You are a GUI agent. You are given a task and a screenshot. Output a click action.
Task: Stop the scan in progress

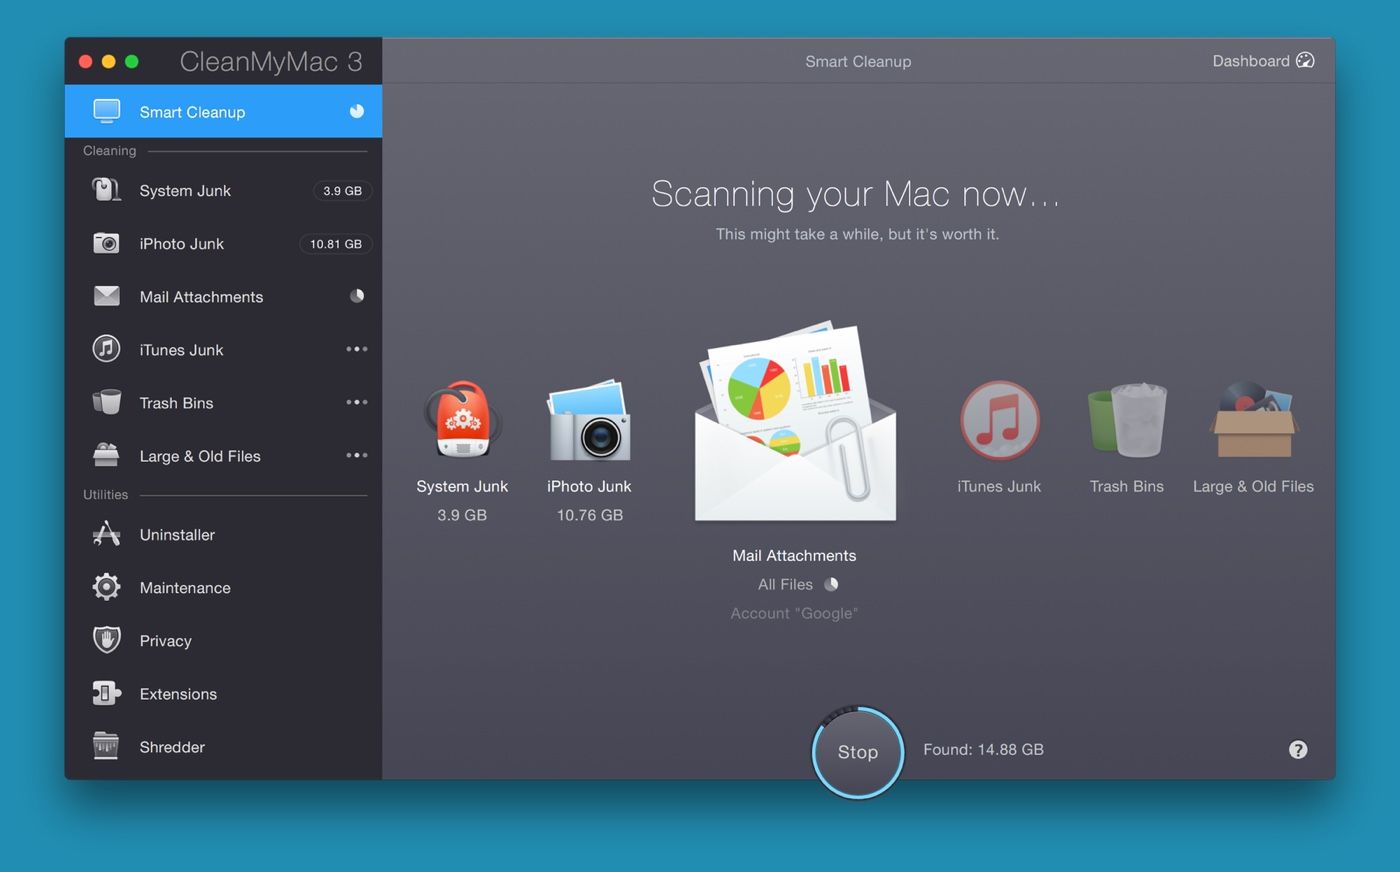click(857, 752)
